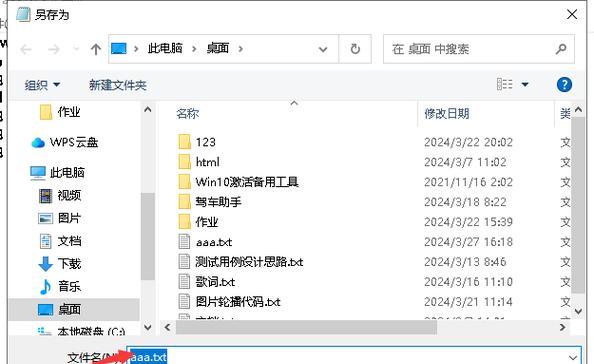Sort by the 修改日期 column header
The height and width of the screenshot is (364, 594).
(x=447, y=113)
